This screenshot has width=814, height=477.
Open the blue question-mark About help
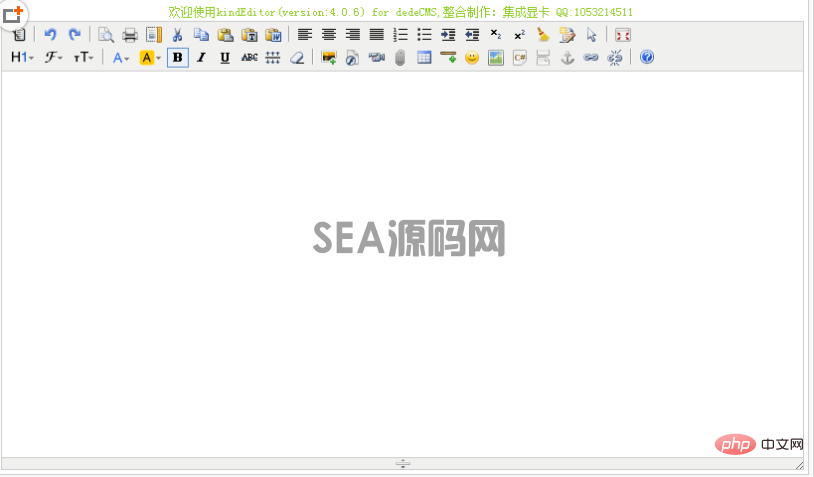click(x=647, y=57)
